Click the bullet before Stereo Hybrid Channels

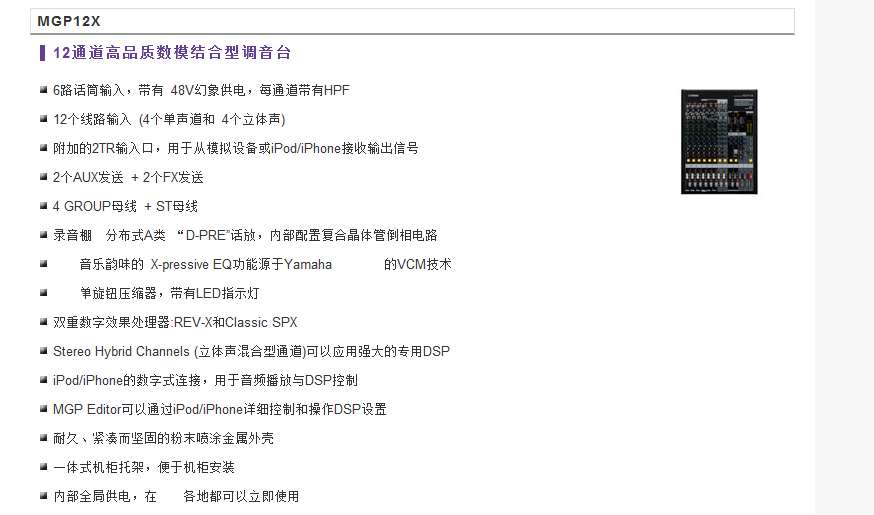click(44, 351)
